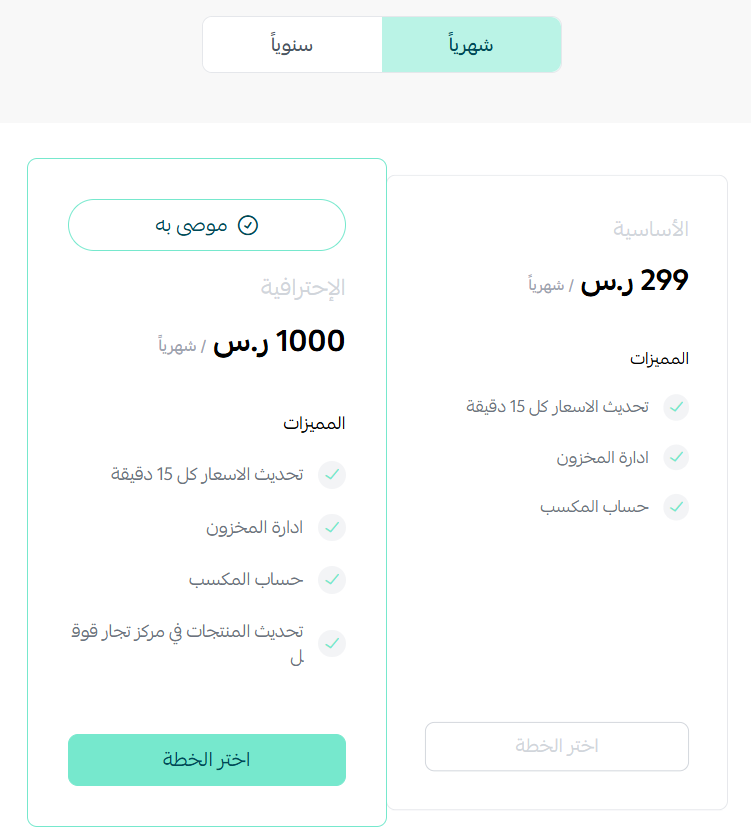Screen dimensions: 751x839
Task: Click the "موصى به" recommended badge
Action: (x=206, y=224)
